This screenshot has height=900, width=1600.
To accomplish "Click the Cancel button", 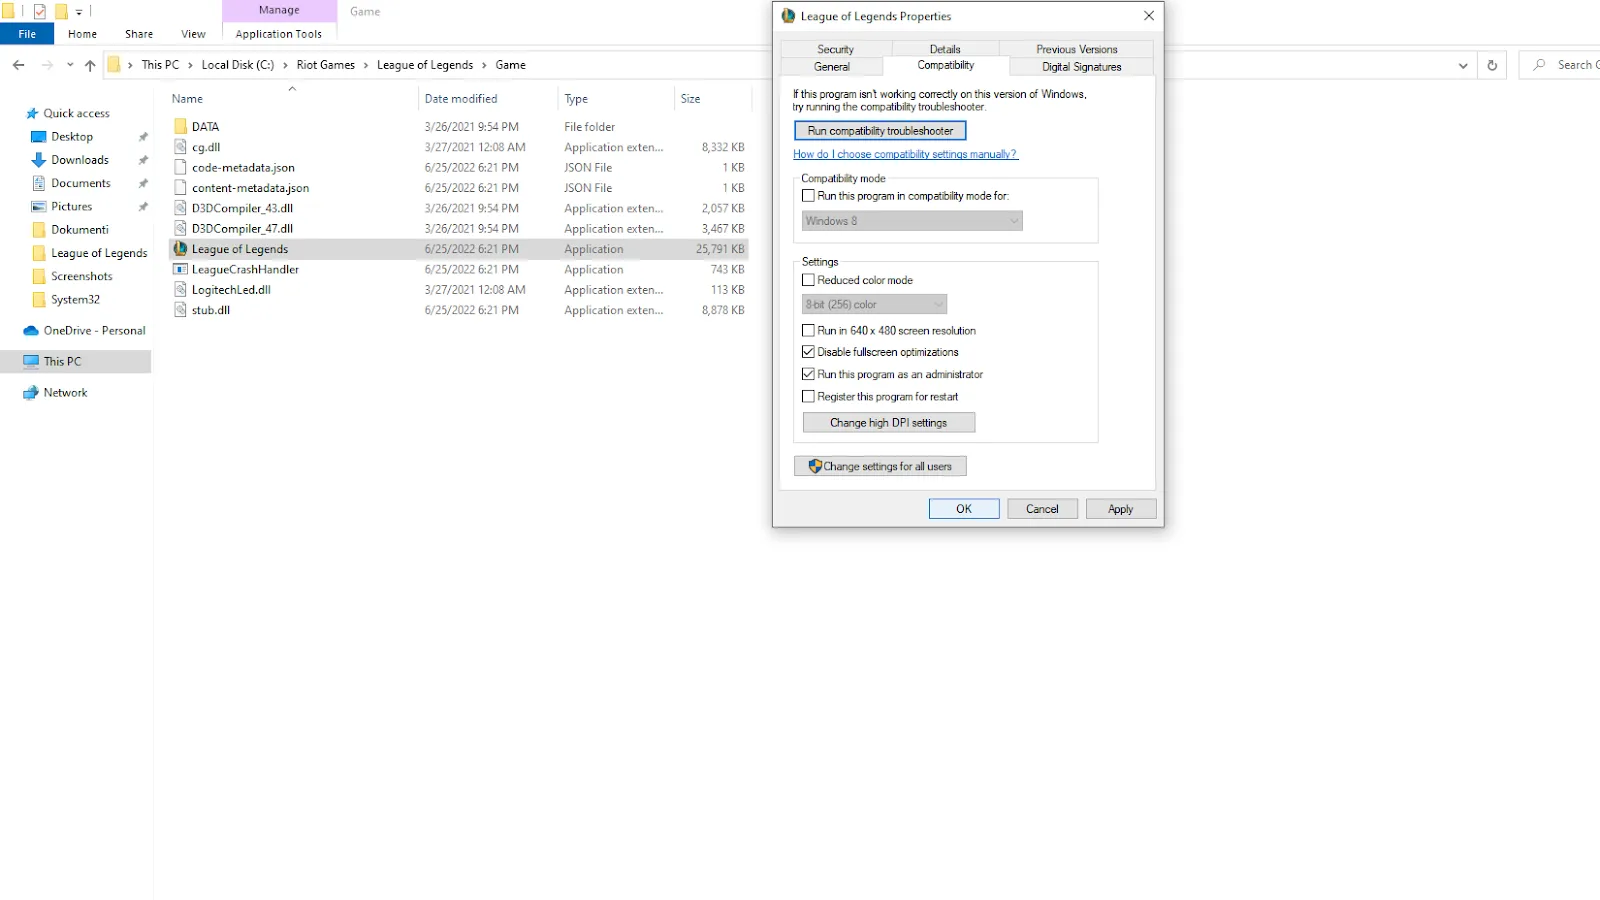I will 1042,509.
